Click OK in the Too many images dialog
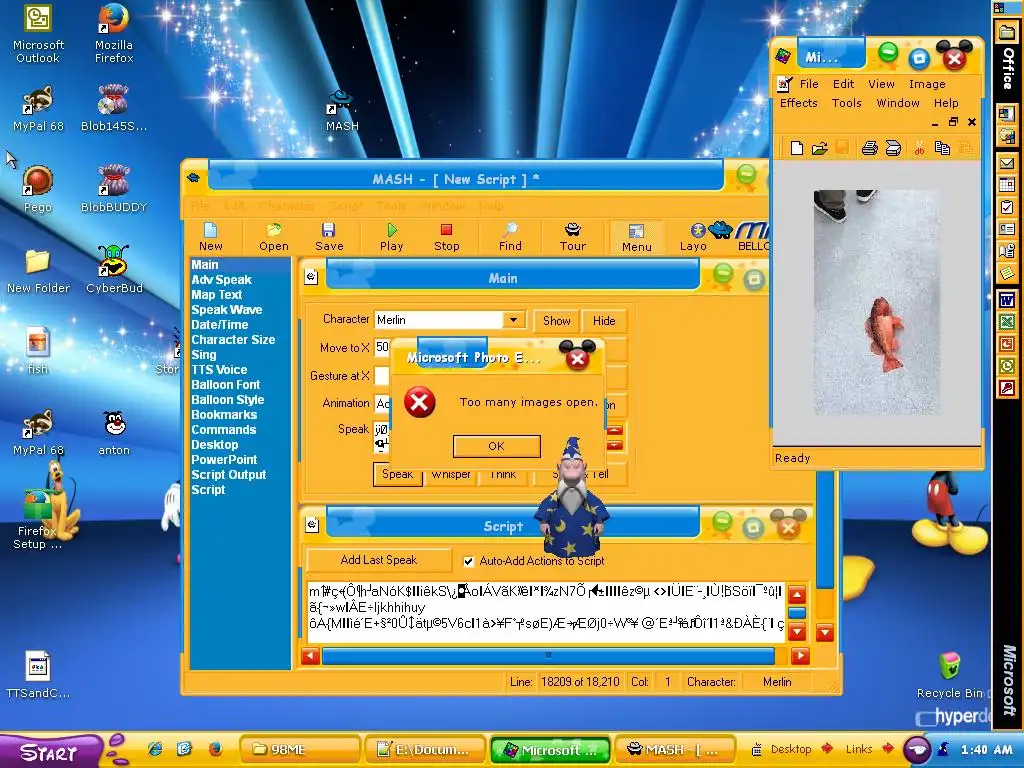The width and height of the screenshot is (1024, 768). [496, 446]
